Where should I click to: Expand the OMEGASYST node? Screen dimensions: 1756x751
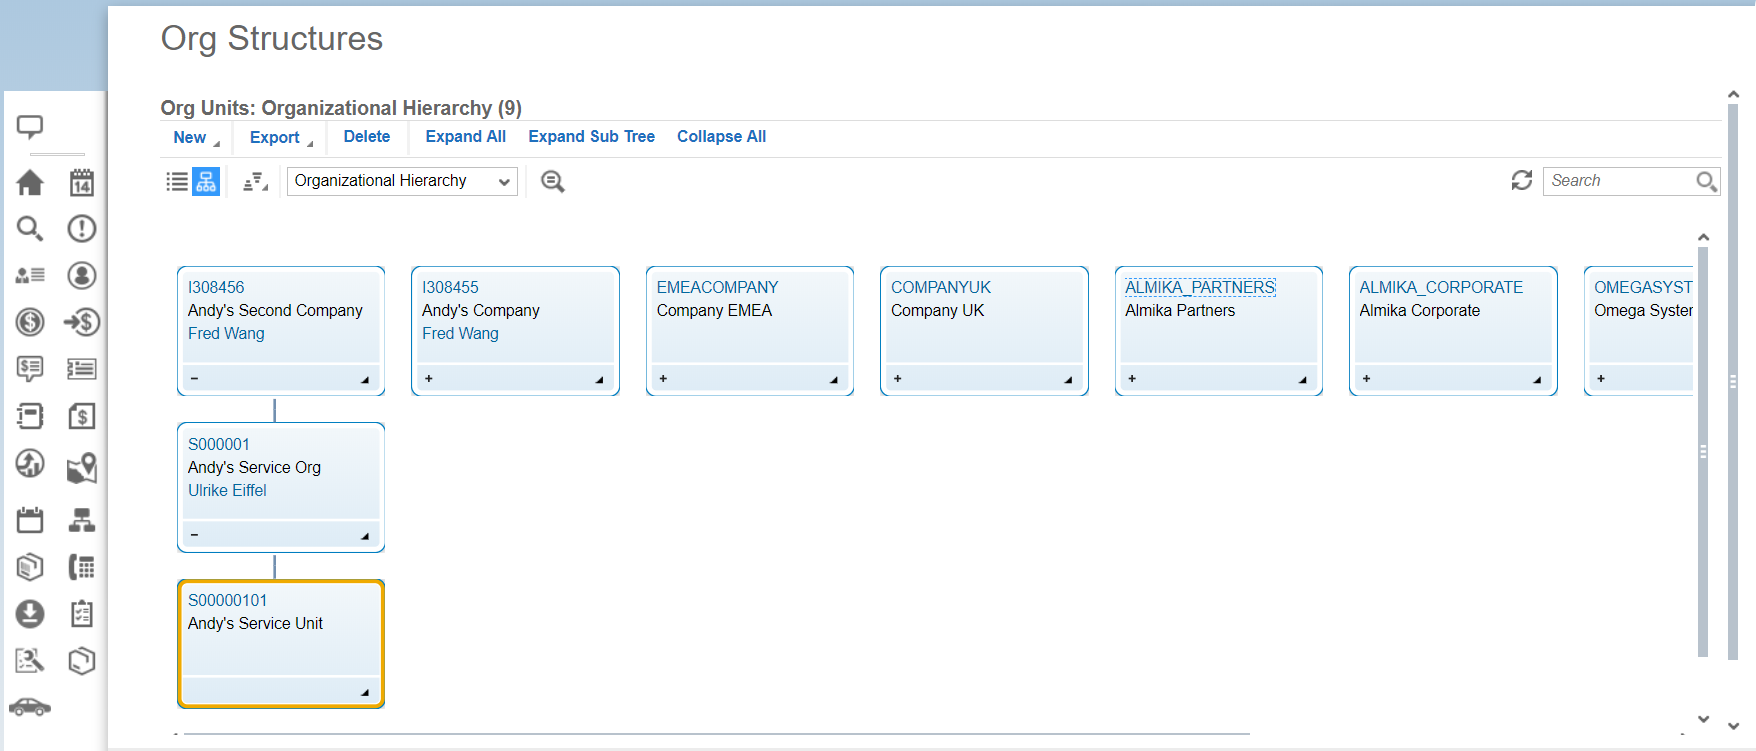click(1601, 379)
